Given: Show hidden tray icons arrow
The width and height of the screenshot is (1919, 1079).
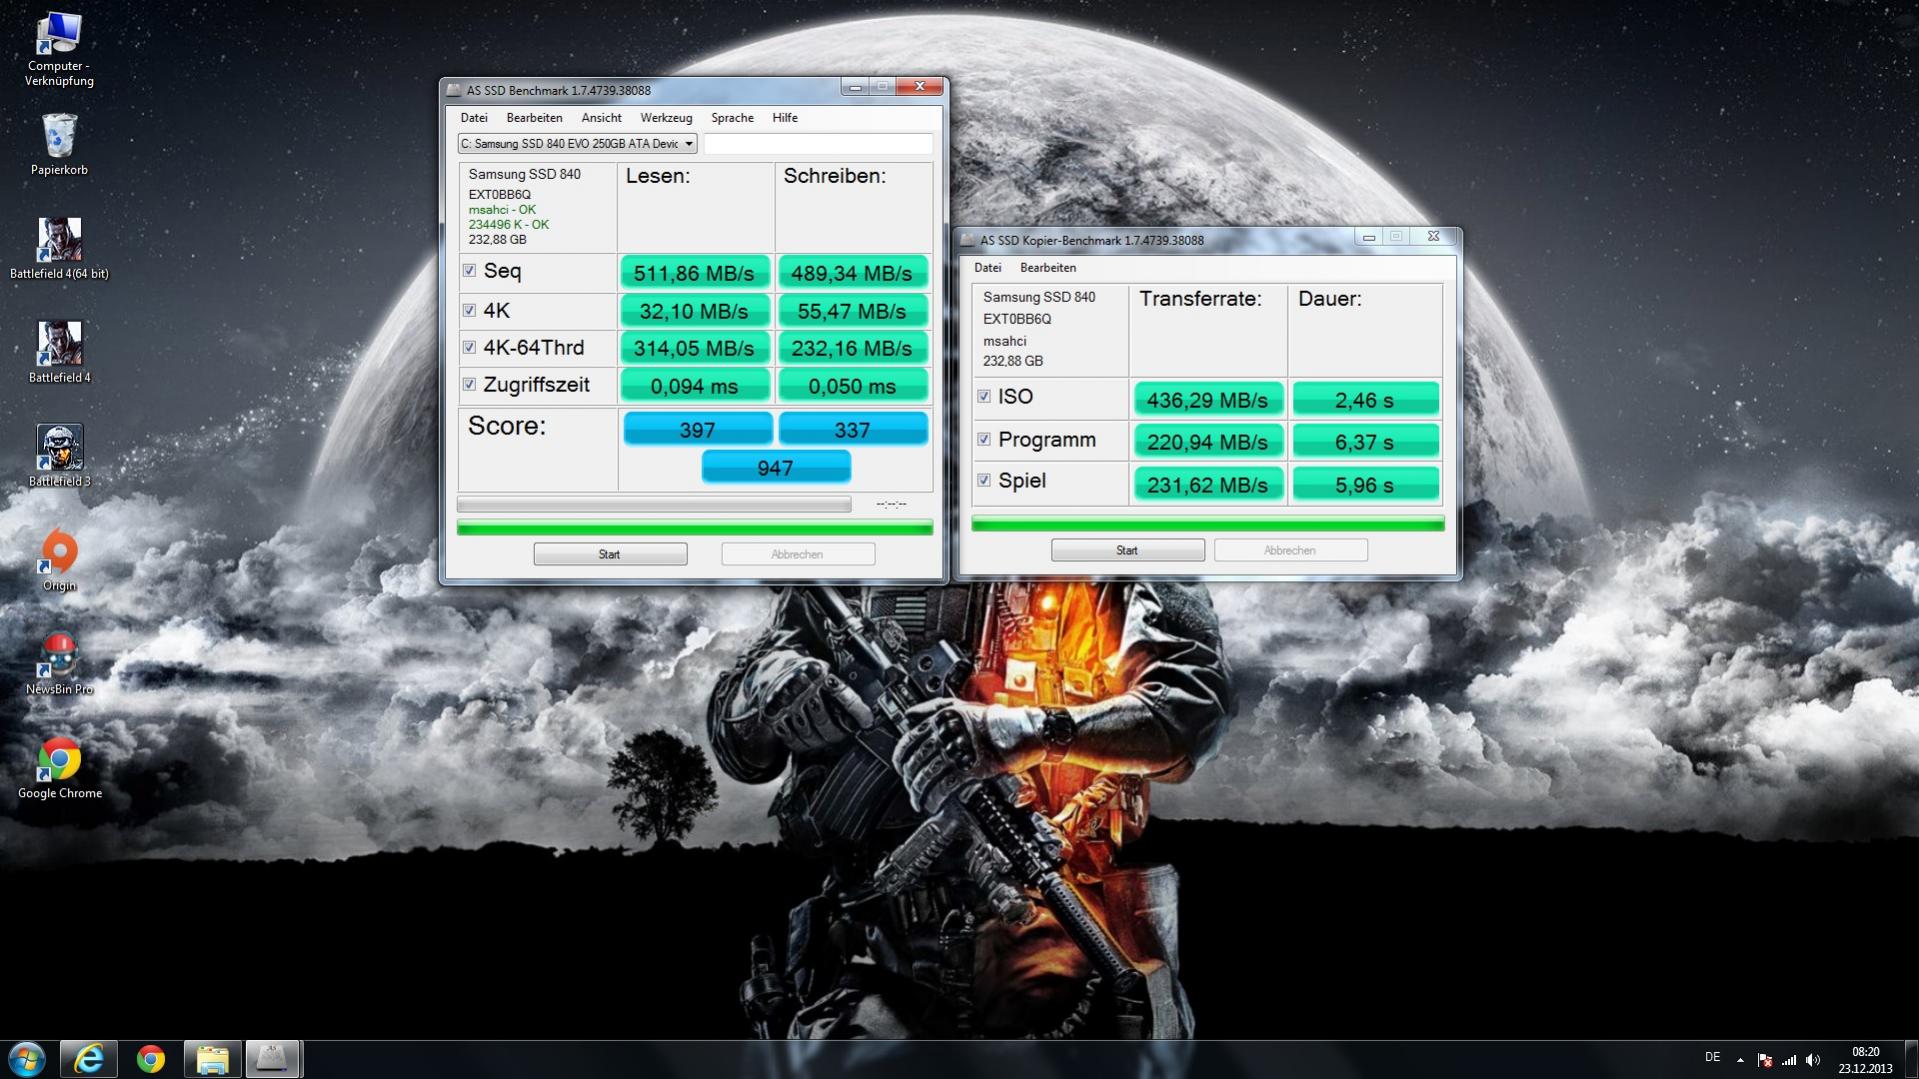Looking at the screenshot, I should [1740, 1060].
